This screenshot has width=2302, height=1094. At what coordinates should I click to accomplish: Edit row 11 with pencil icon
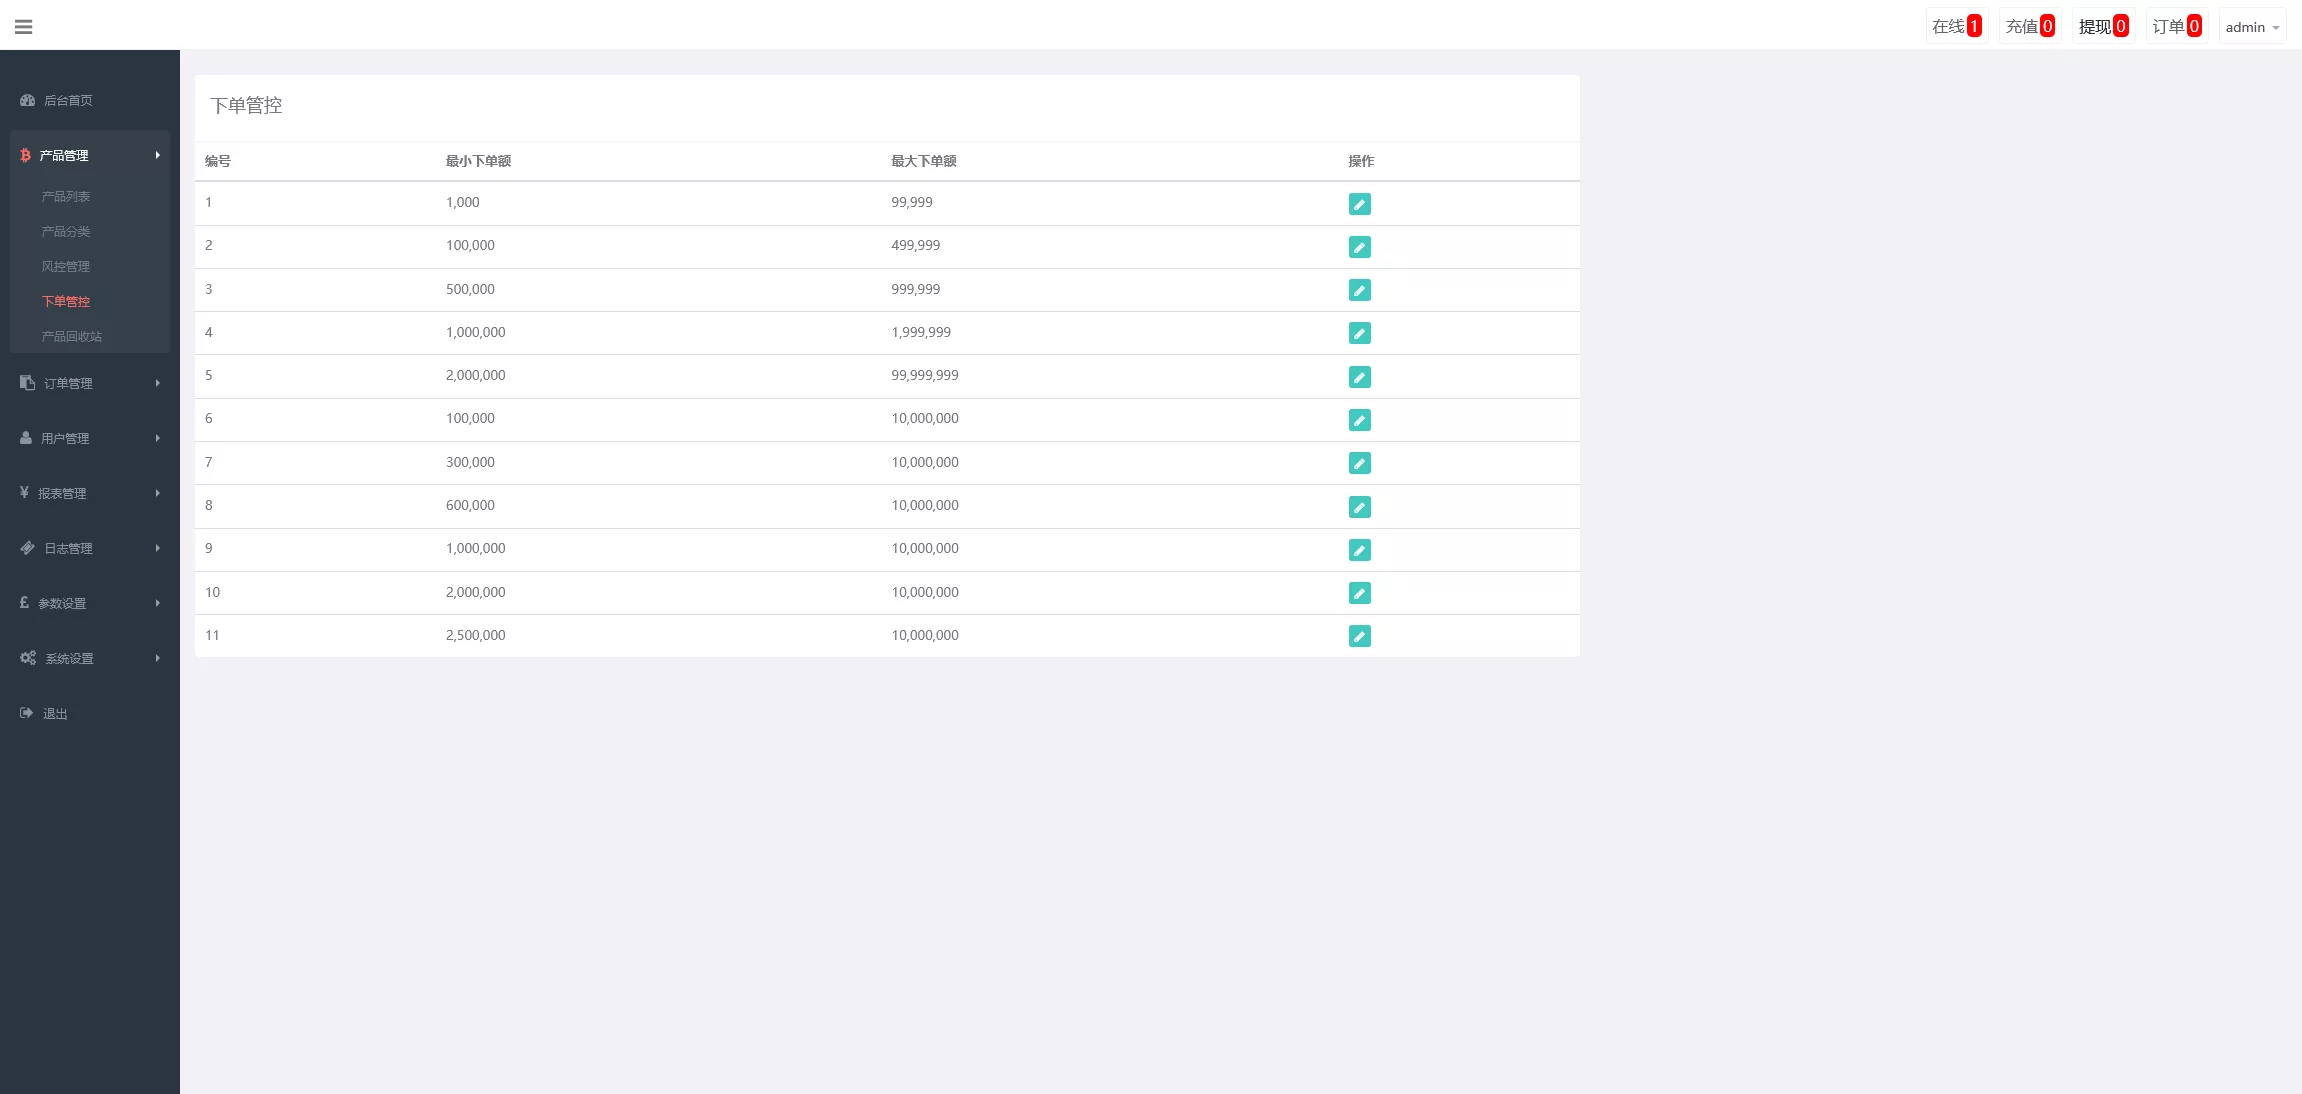coord(1359,636)
